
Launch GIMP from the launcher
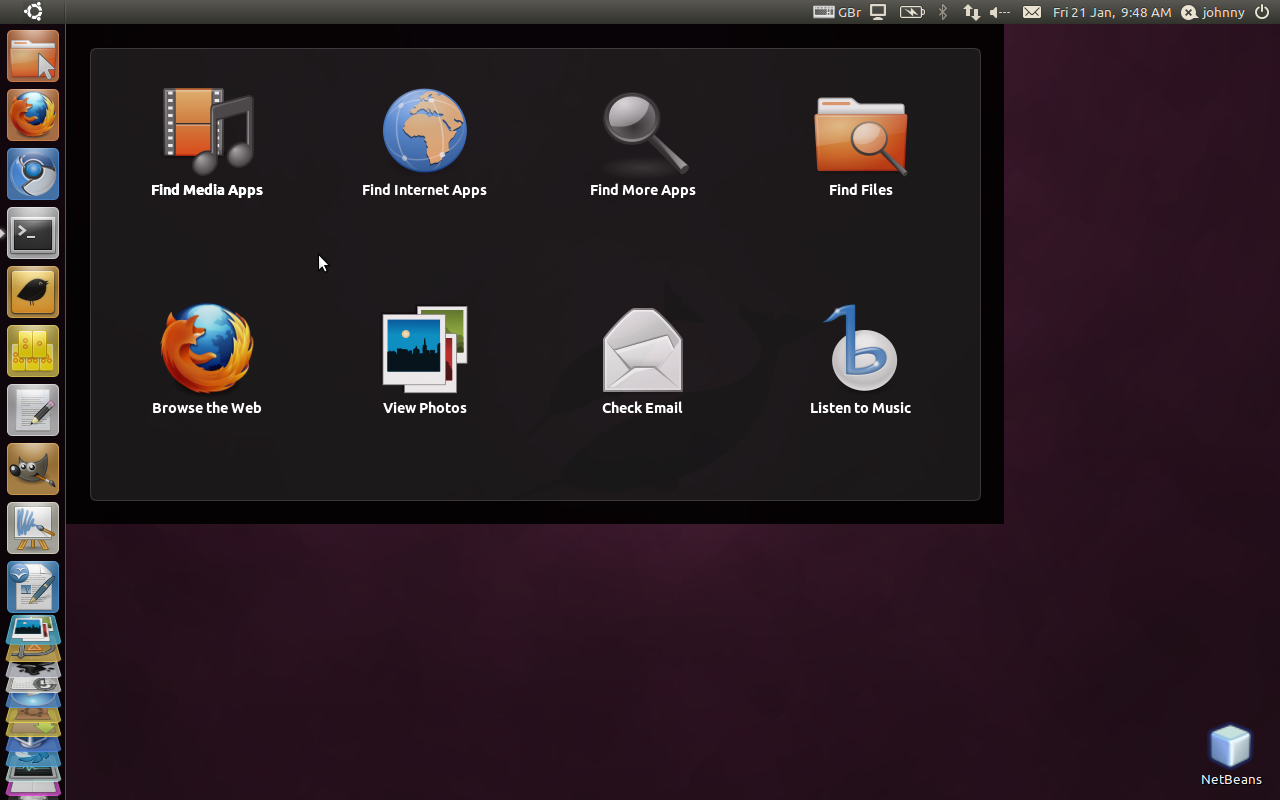click(33, 469)
